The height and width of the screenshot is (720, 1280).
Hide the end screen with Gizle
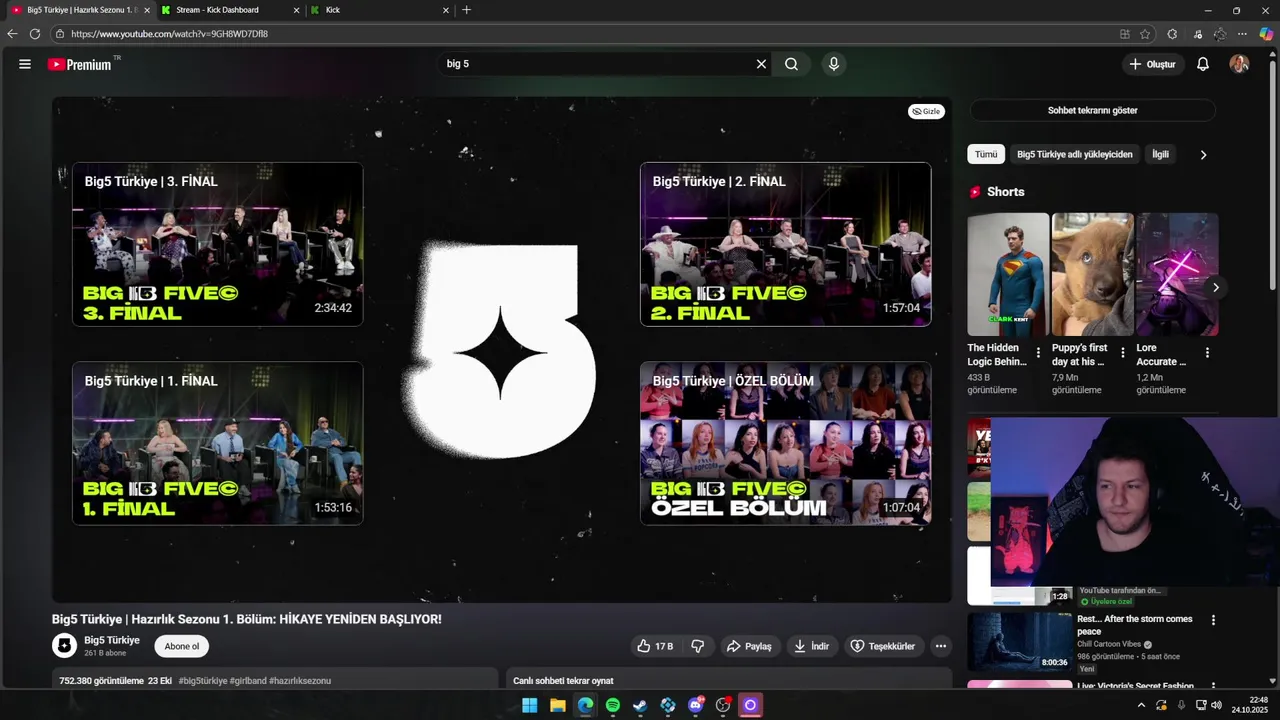(926, 111)
